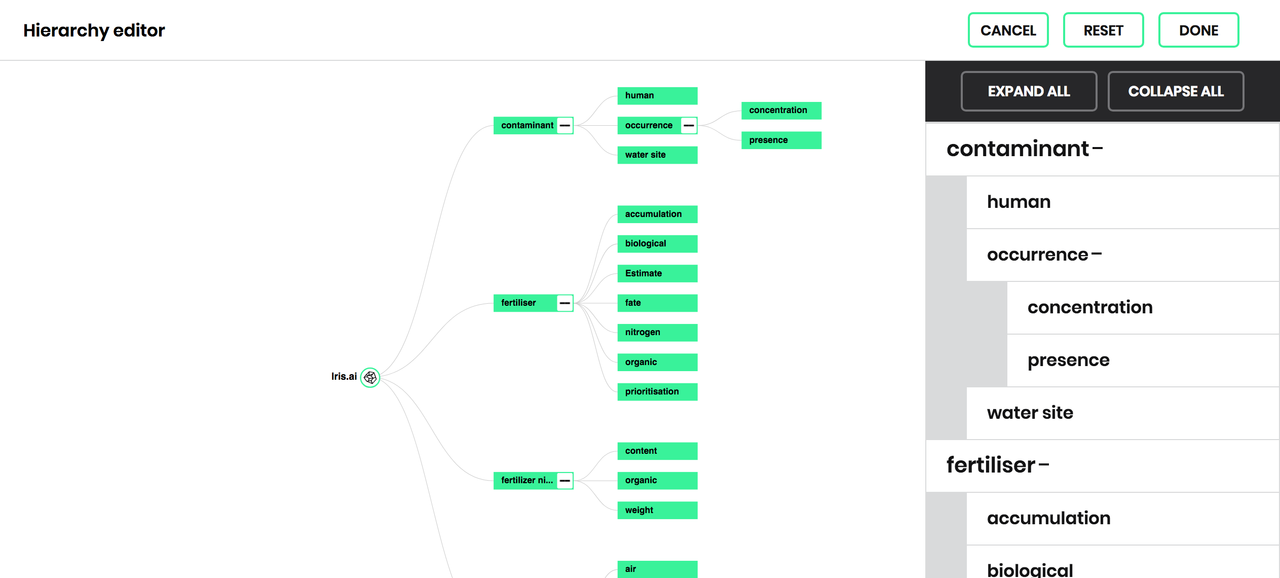Select the content node in the tree
The height and width of the screenshot is (578, 1280).
[657, 451]
